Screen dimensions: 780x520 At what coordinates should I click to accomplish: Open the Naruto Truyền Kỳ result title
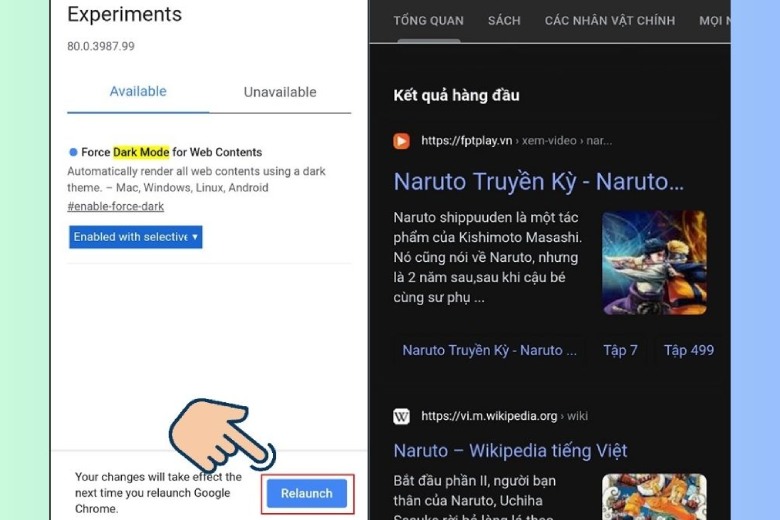(x=539, y=182)
